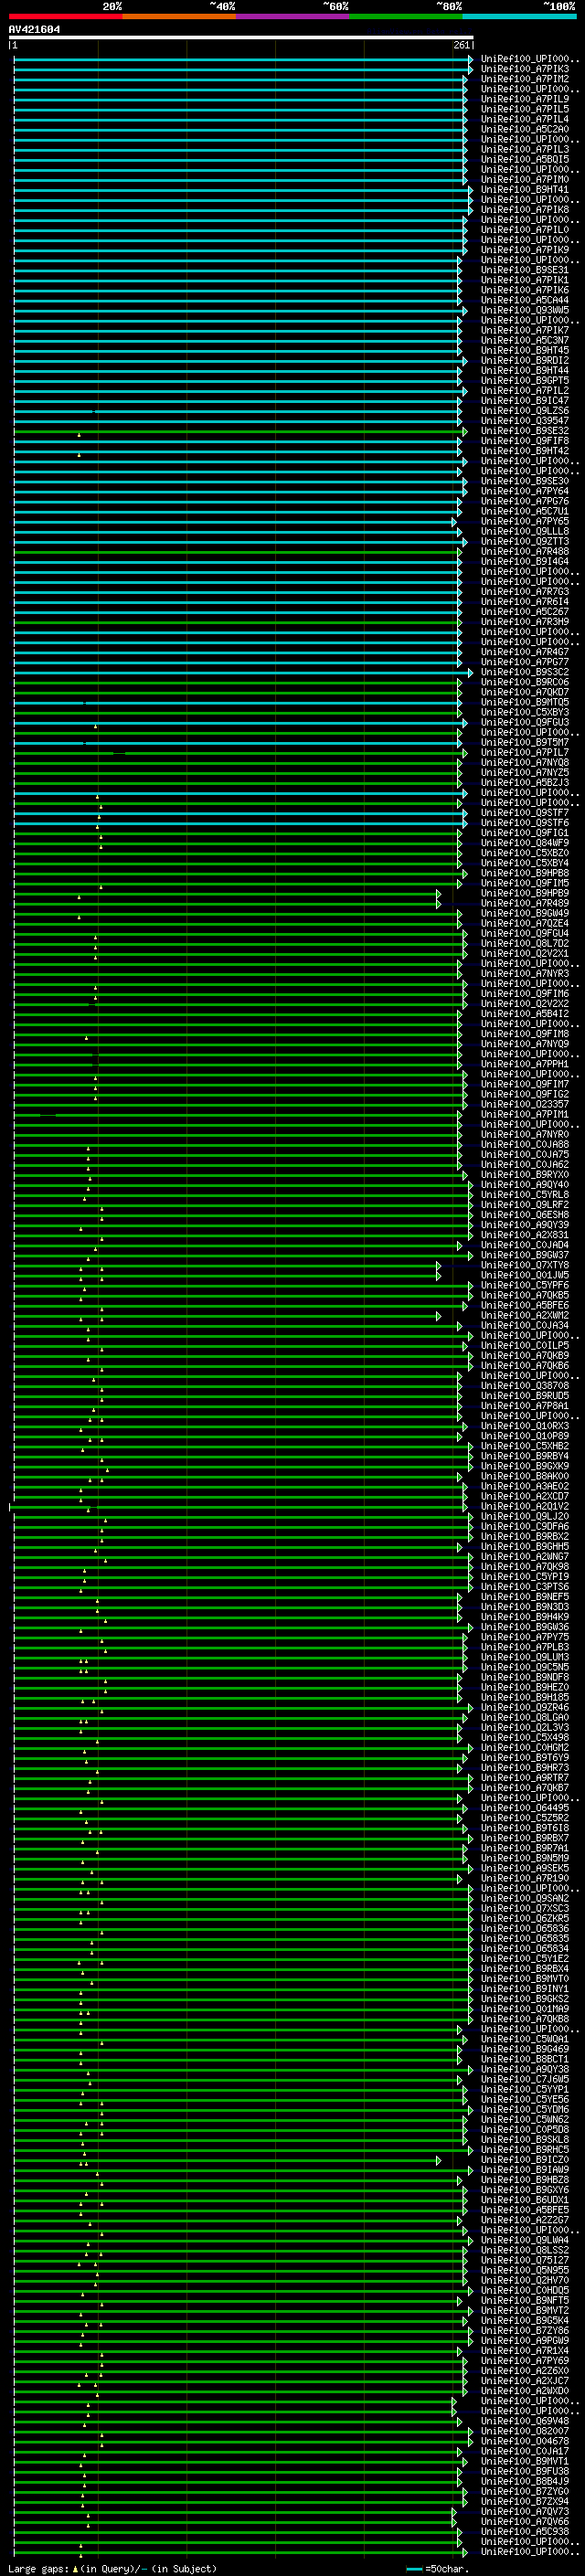Select the UniRef100_Q10RX3 label
Screen dimensions: 585x2576
click(x=525, y=1426)
